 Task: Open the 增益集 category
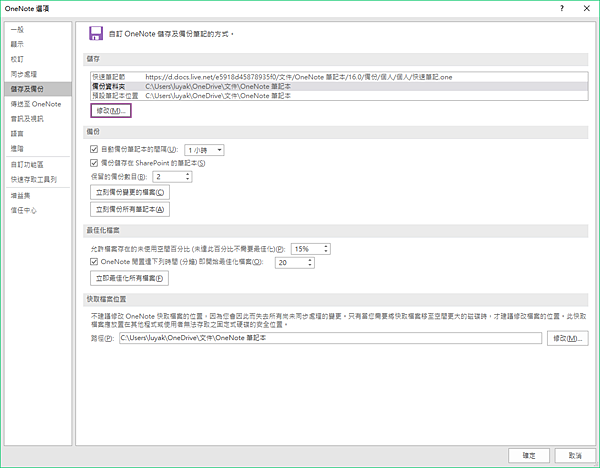click(38, 196)
